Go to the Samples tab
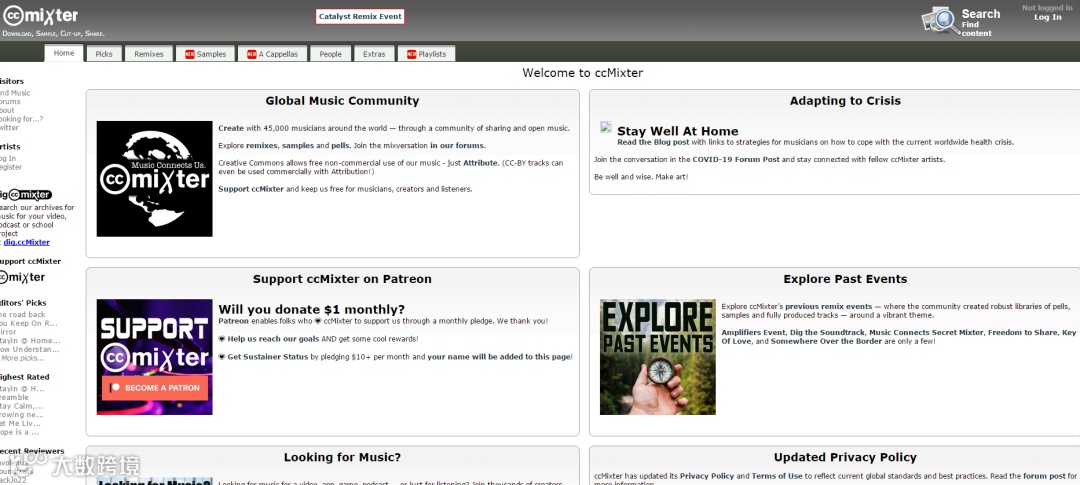Screen dimensions: 1080x485 [x=205, y=54]
